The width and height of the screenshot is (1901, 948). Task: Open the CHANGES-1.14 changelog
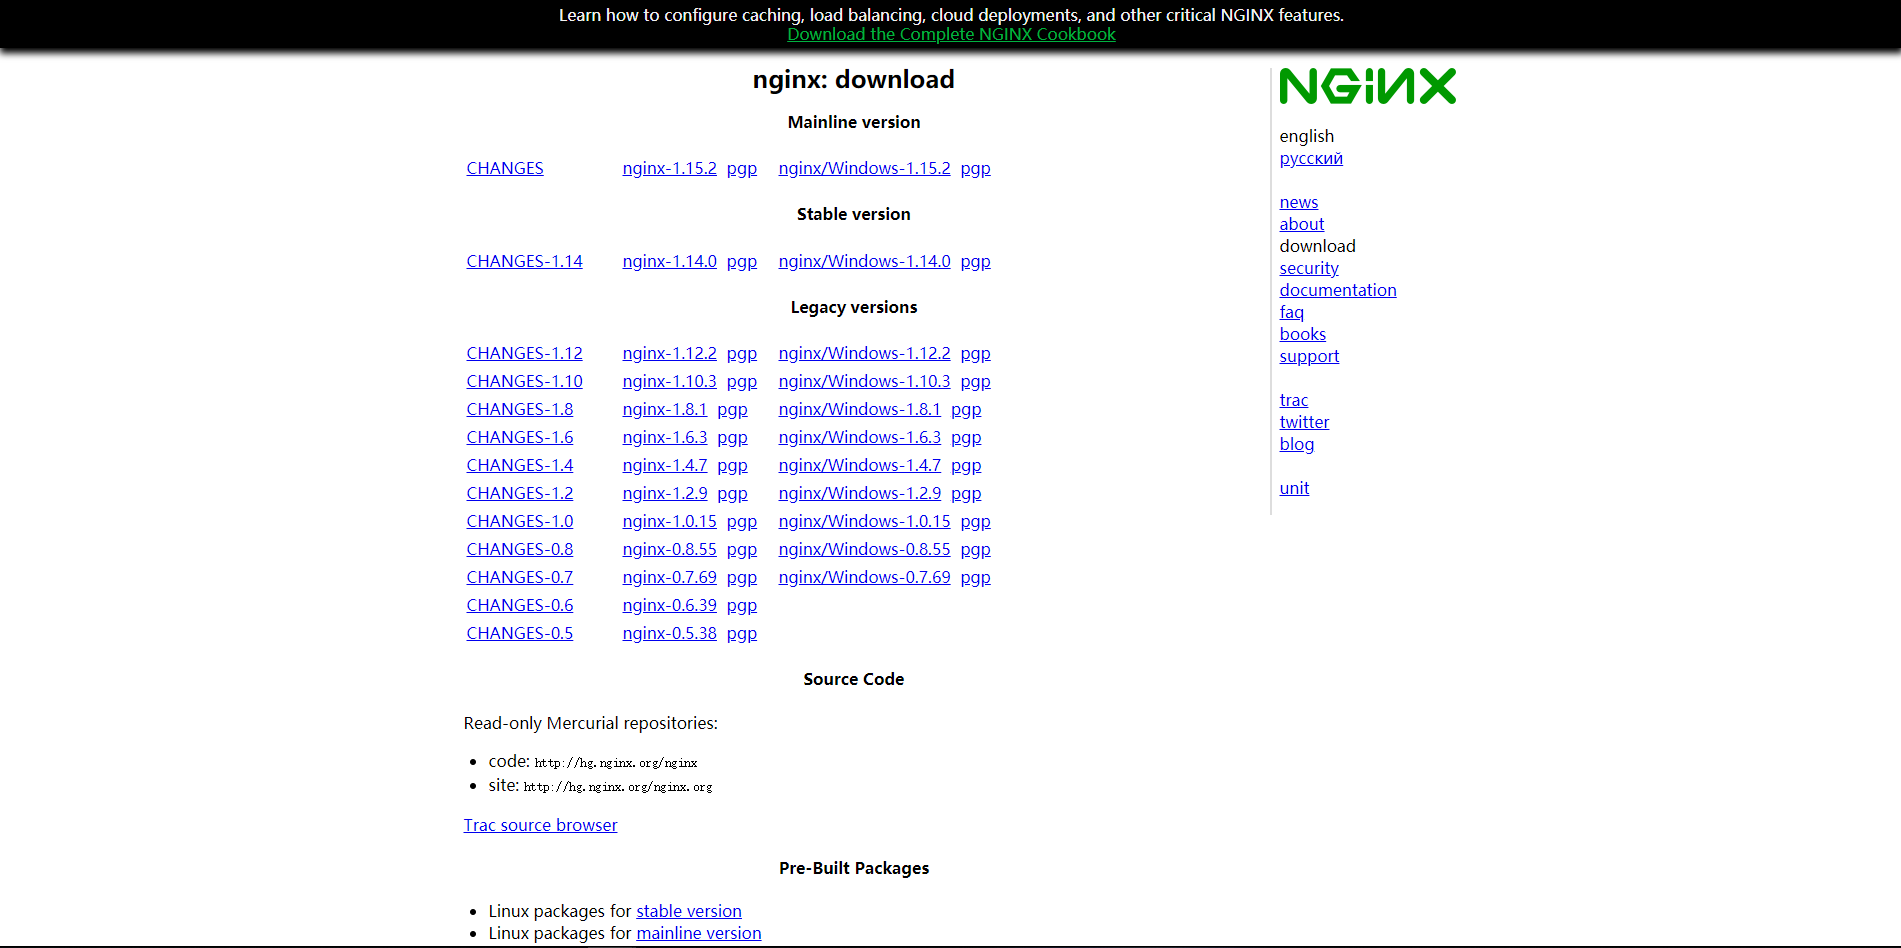click(x=524, y=261)
